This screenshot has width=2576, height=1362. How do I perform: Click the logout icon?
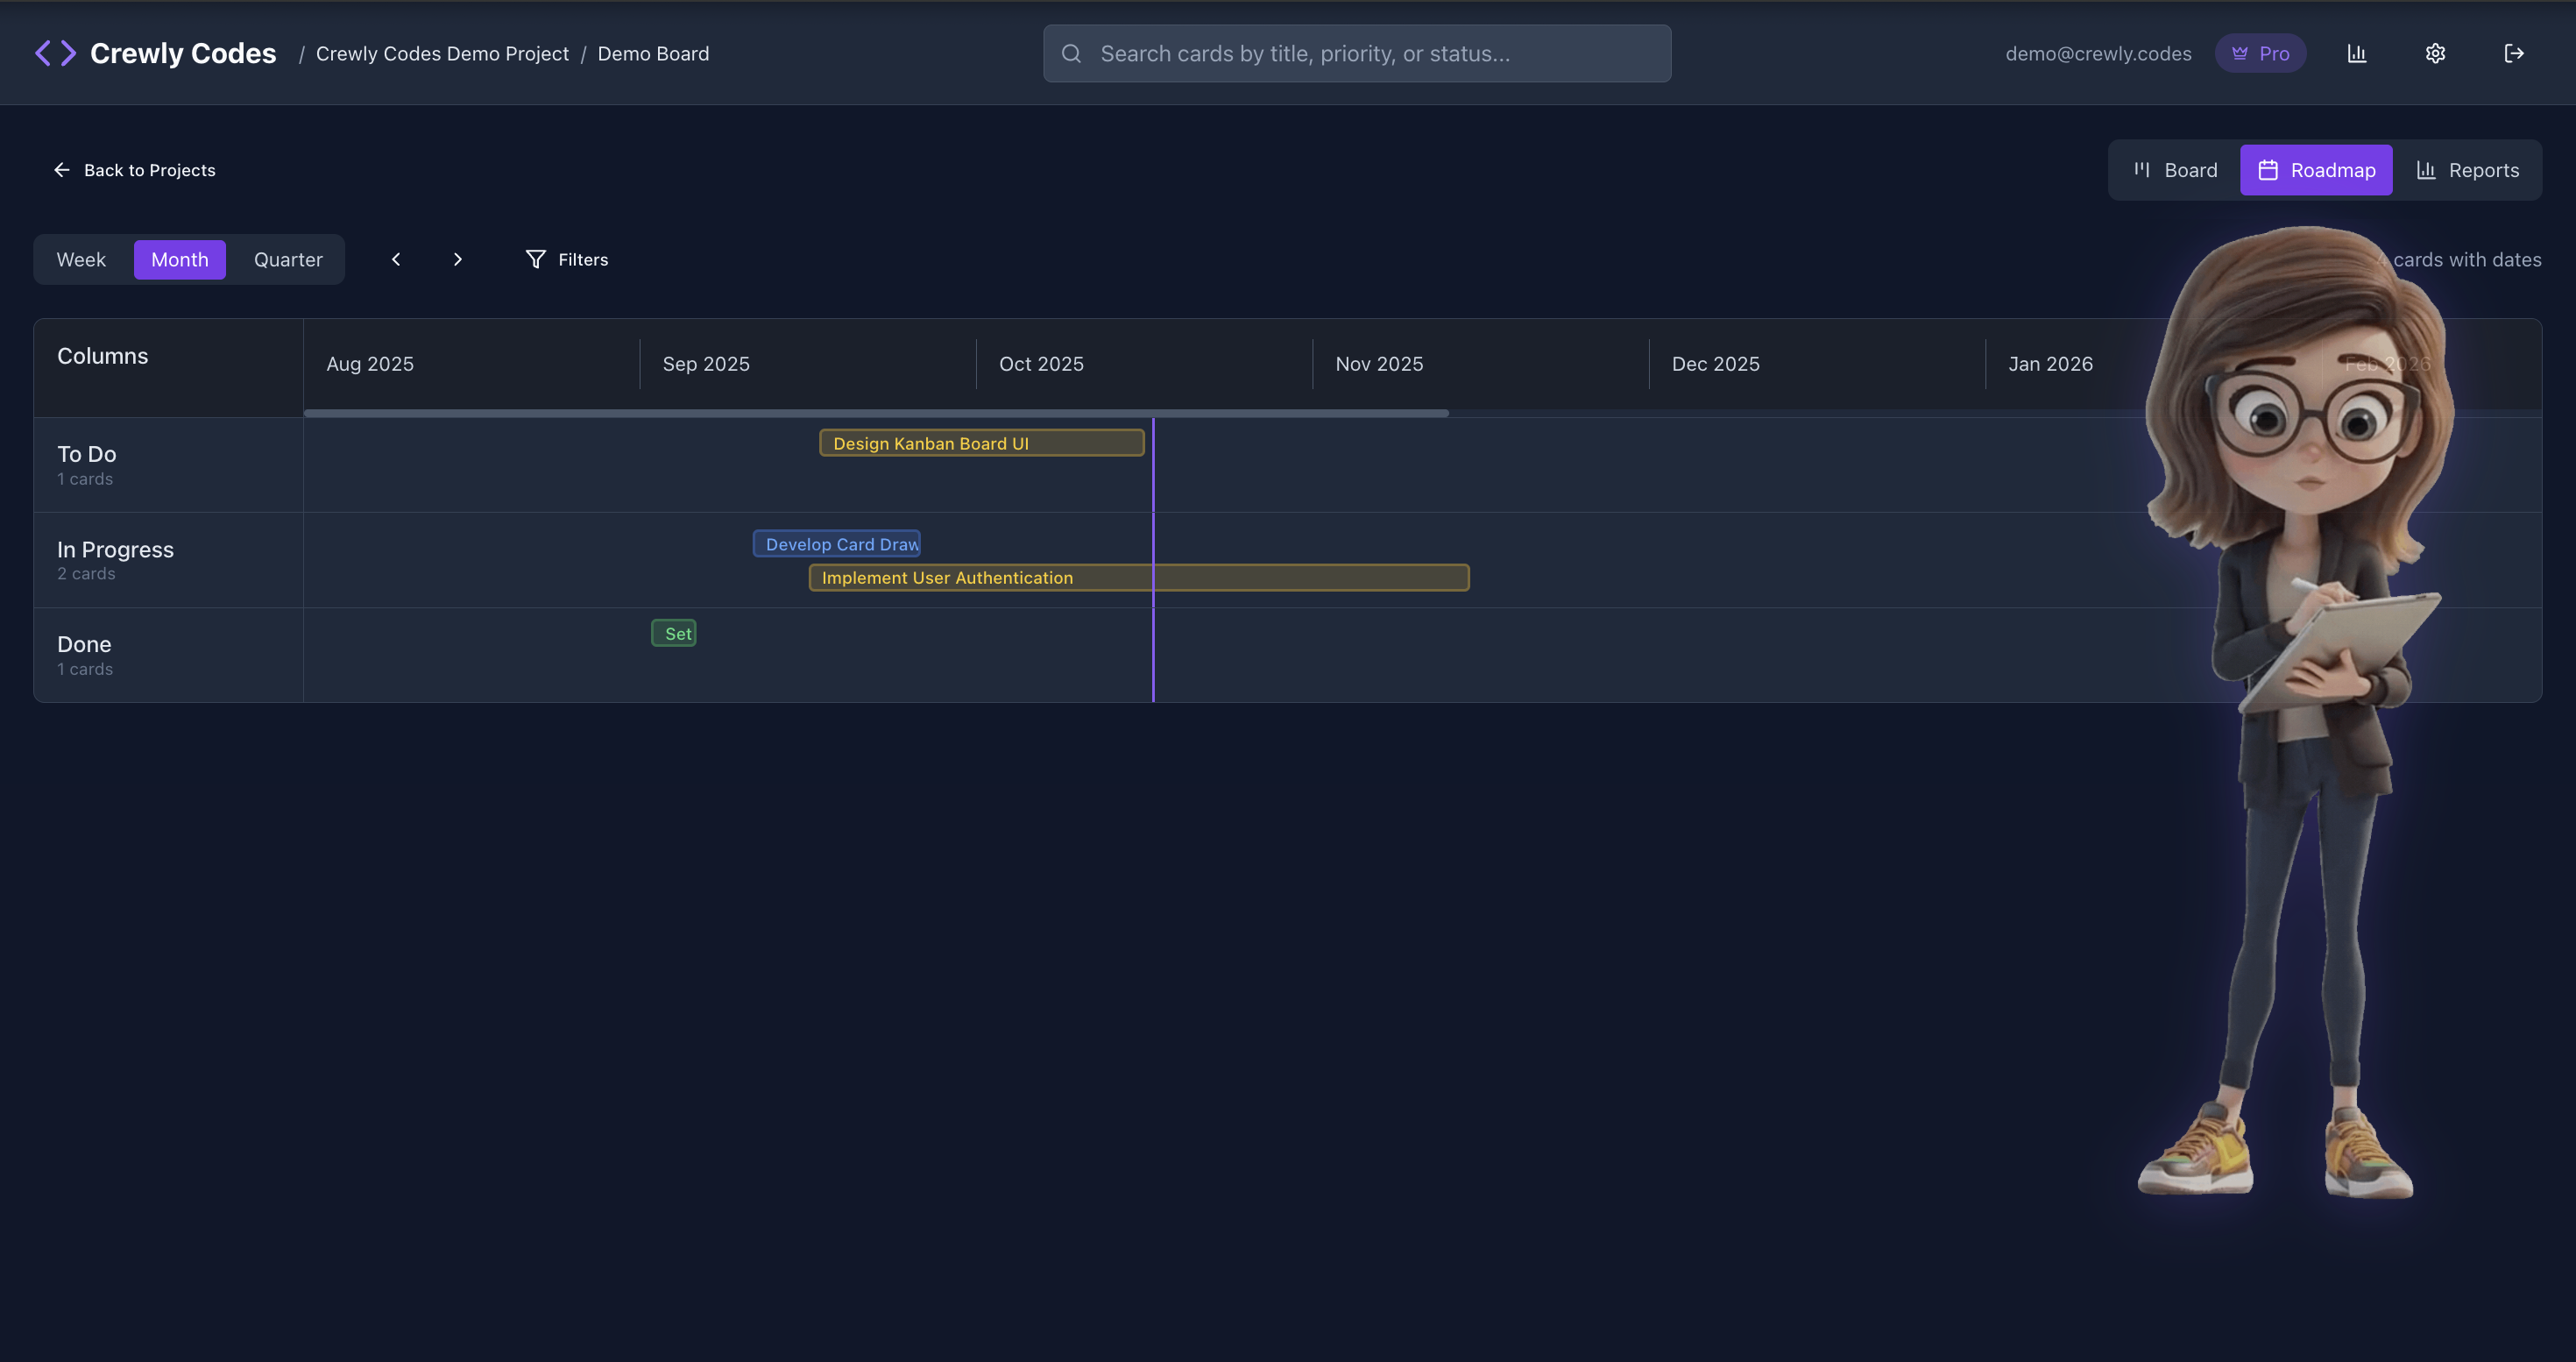click(2513, 53)
